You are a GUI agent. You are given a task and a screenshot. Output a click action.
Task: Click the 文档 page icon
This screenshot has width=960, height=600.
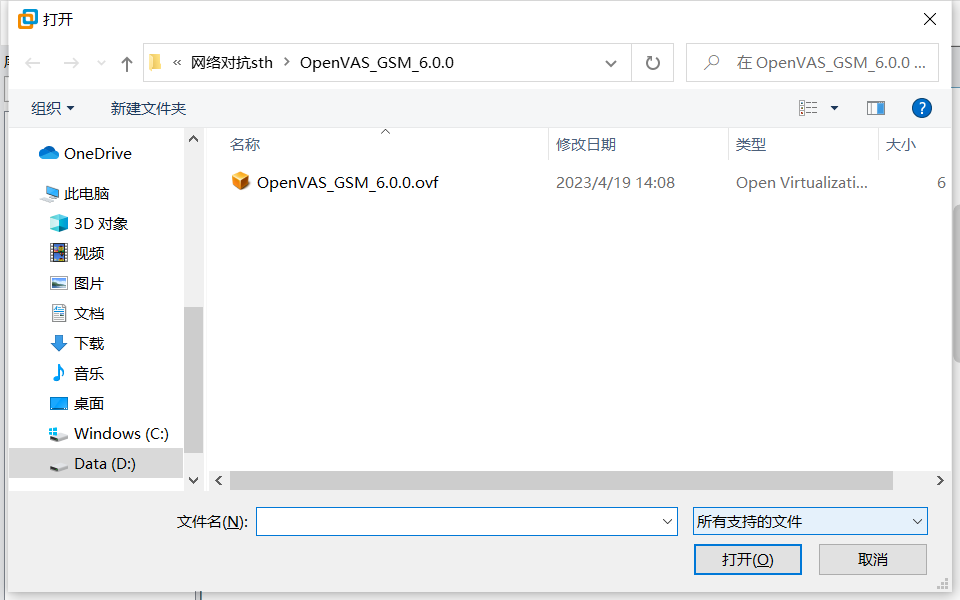[x=59, y=313]
